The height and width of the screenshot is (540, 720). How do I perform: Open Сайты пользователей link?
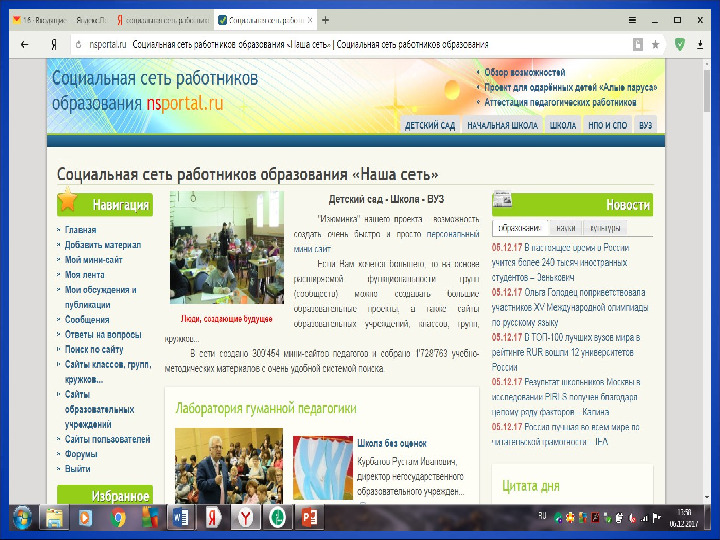tap(107, 439)
